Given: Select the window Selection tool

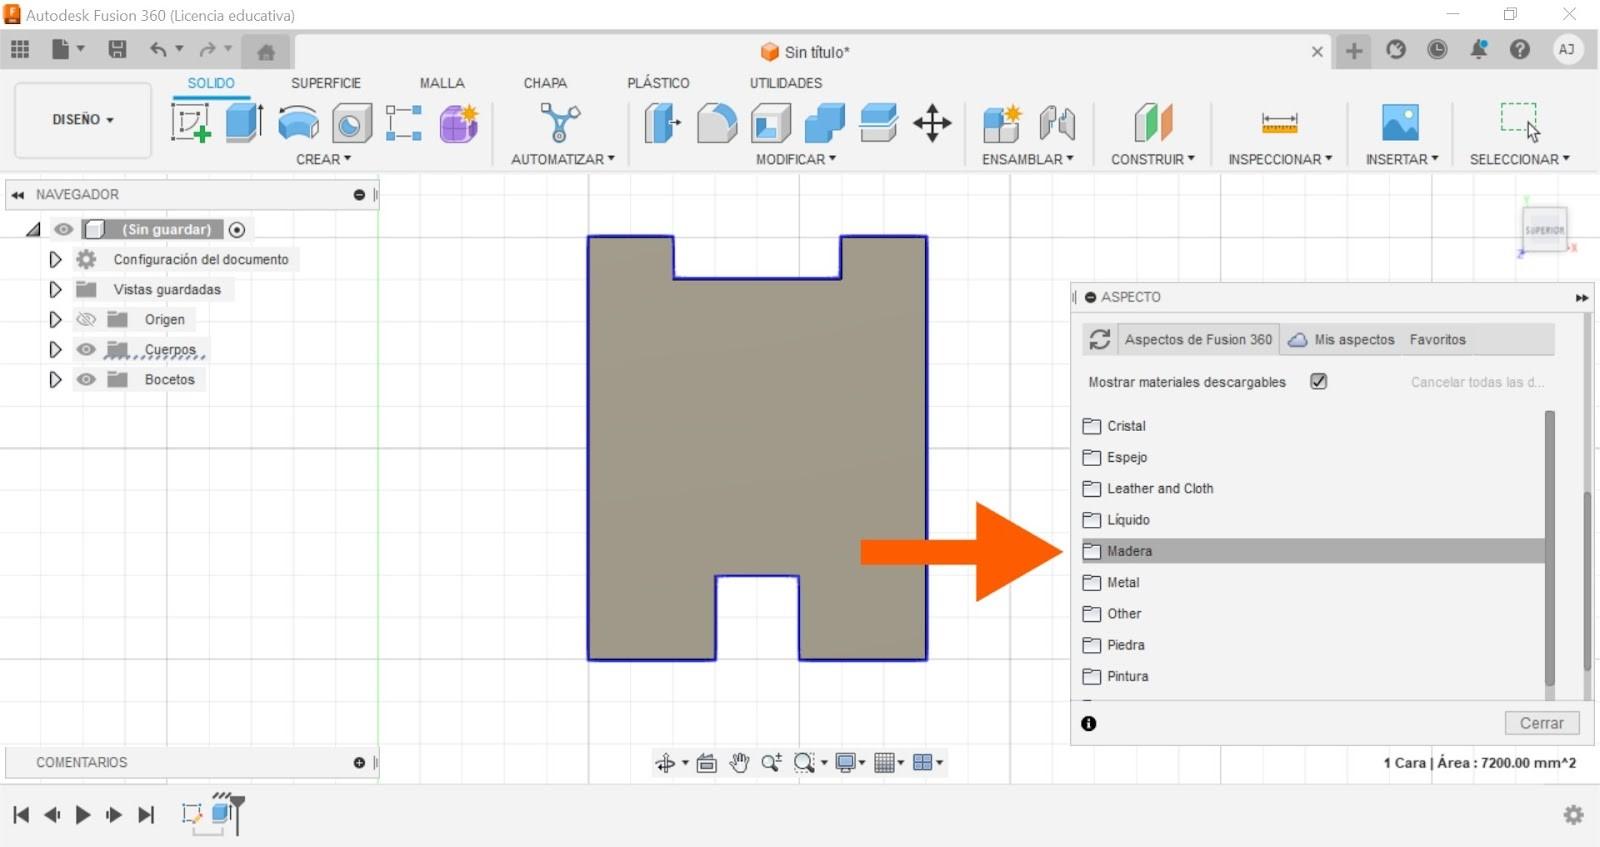Looking at the screenshot, I should click(1520, 122).
